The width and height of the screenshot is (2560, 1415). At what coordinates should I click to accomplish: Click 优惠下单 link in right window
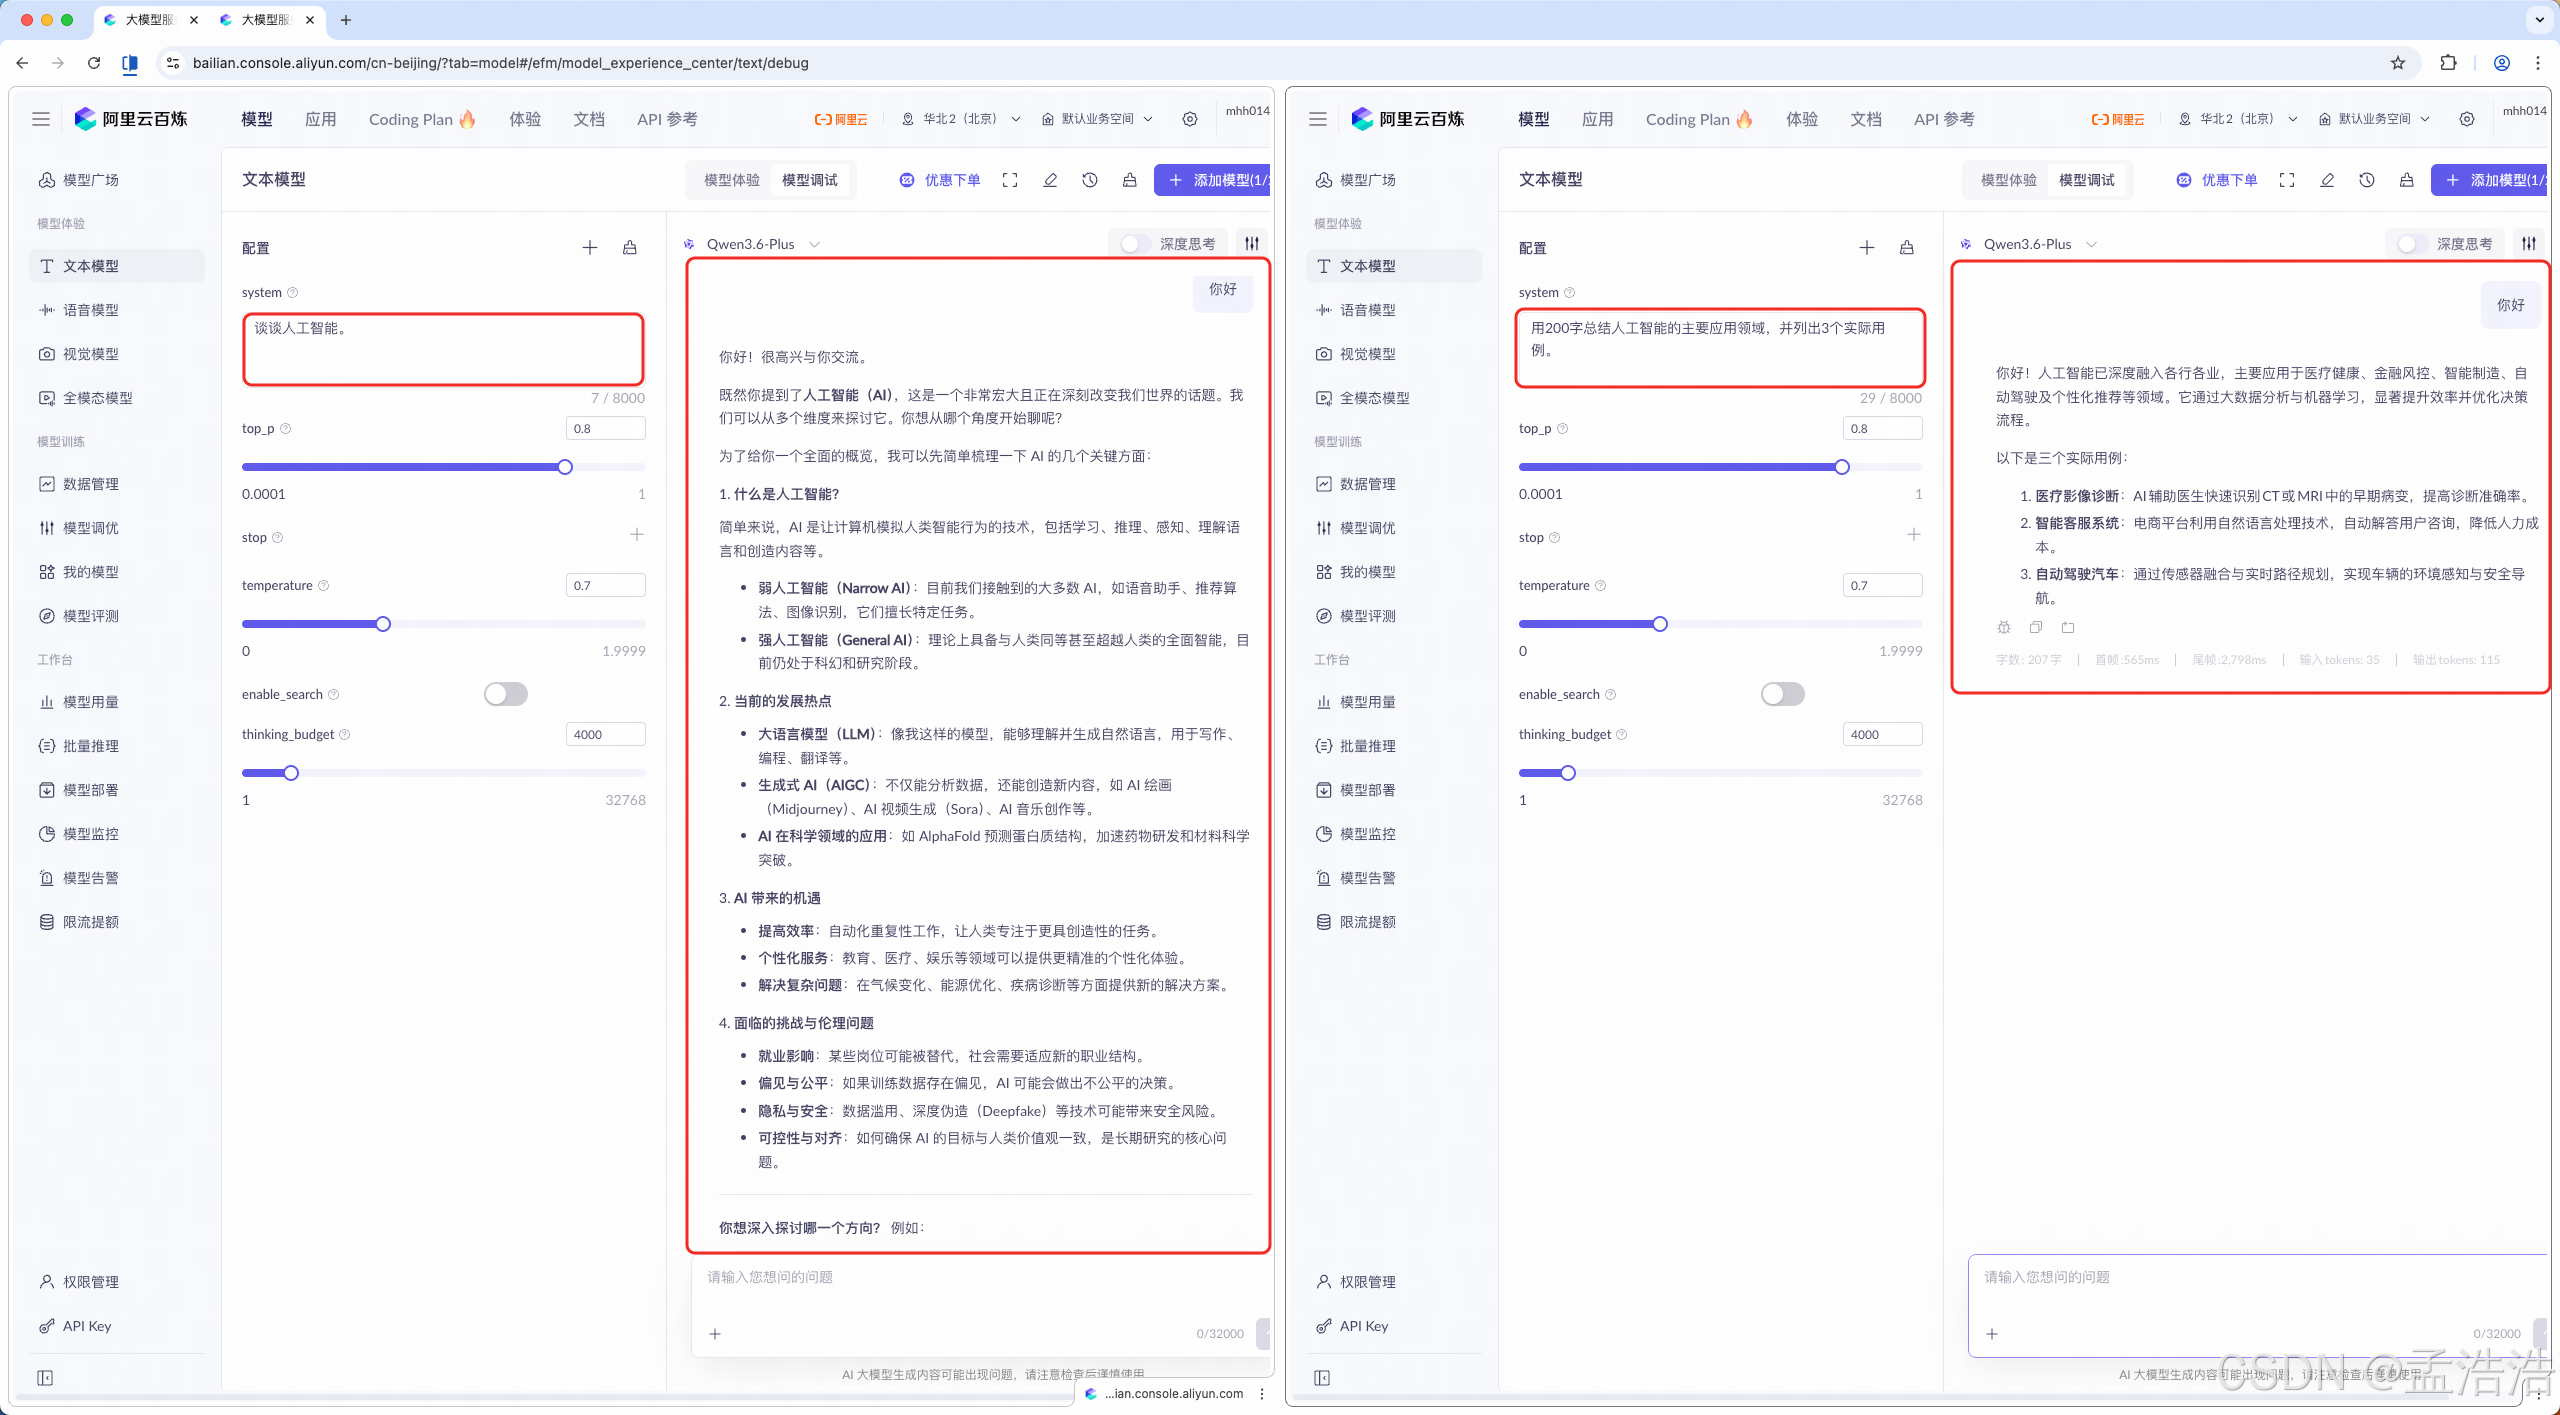click(x=2217, y=180)
